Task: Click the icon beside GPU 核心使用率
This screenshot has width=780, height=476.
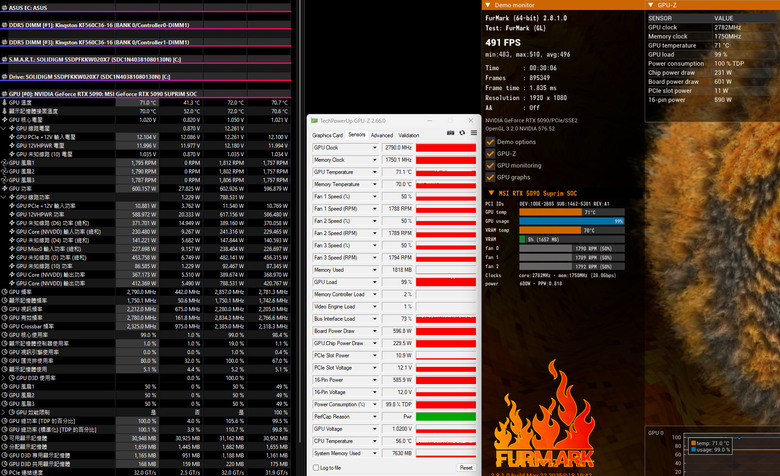Action: click(x=4, y=335)
